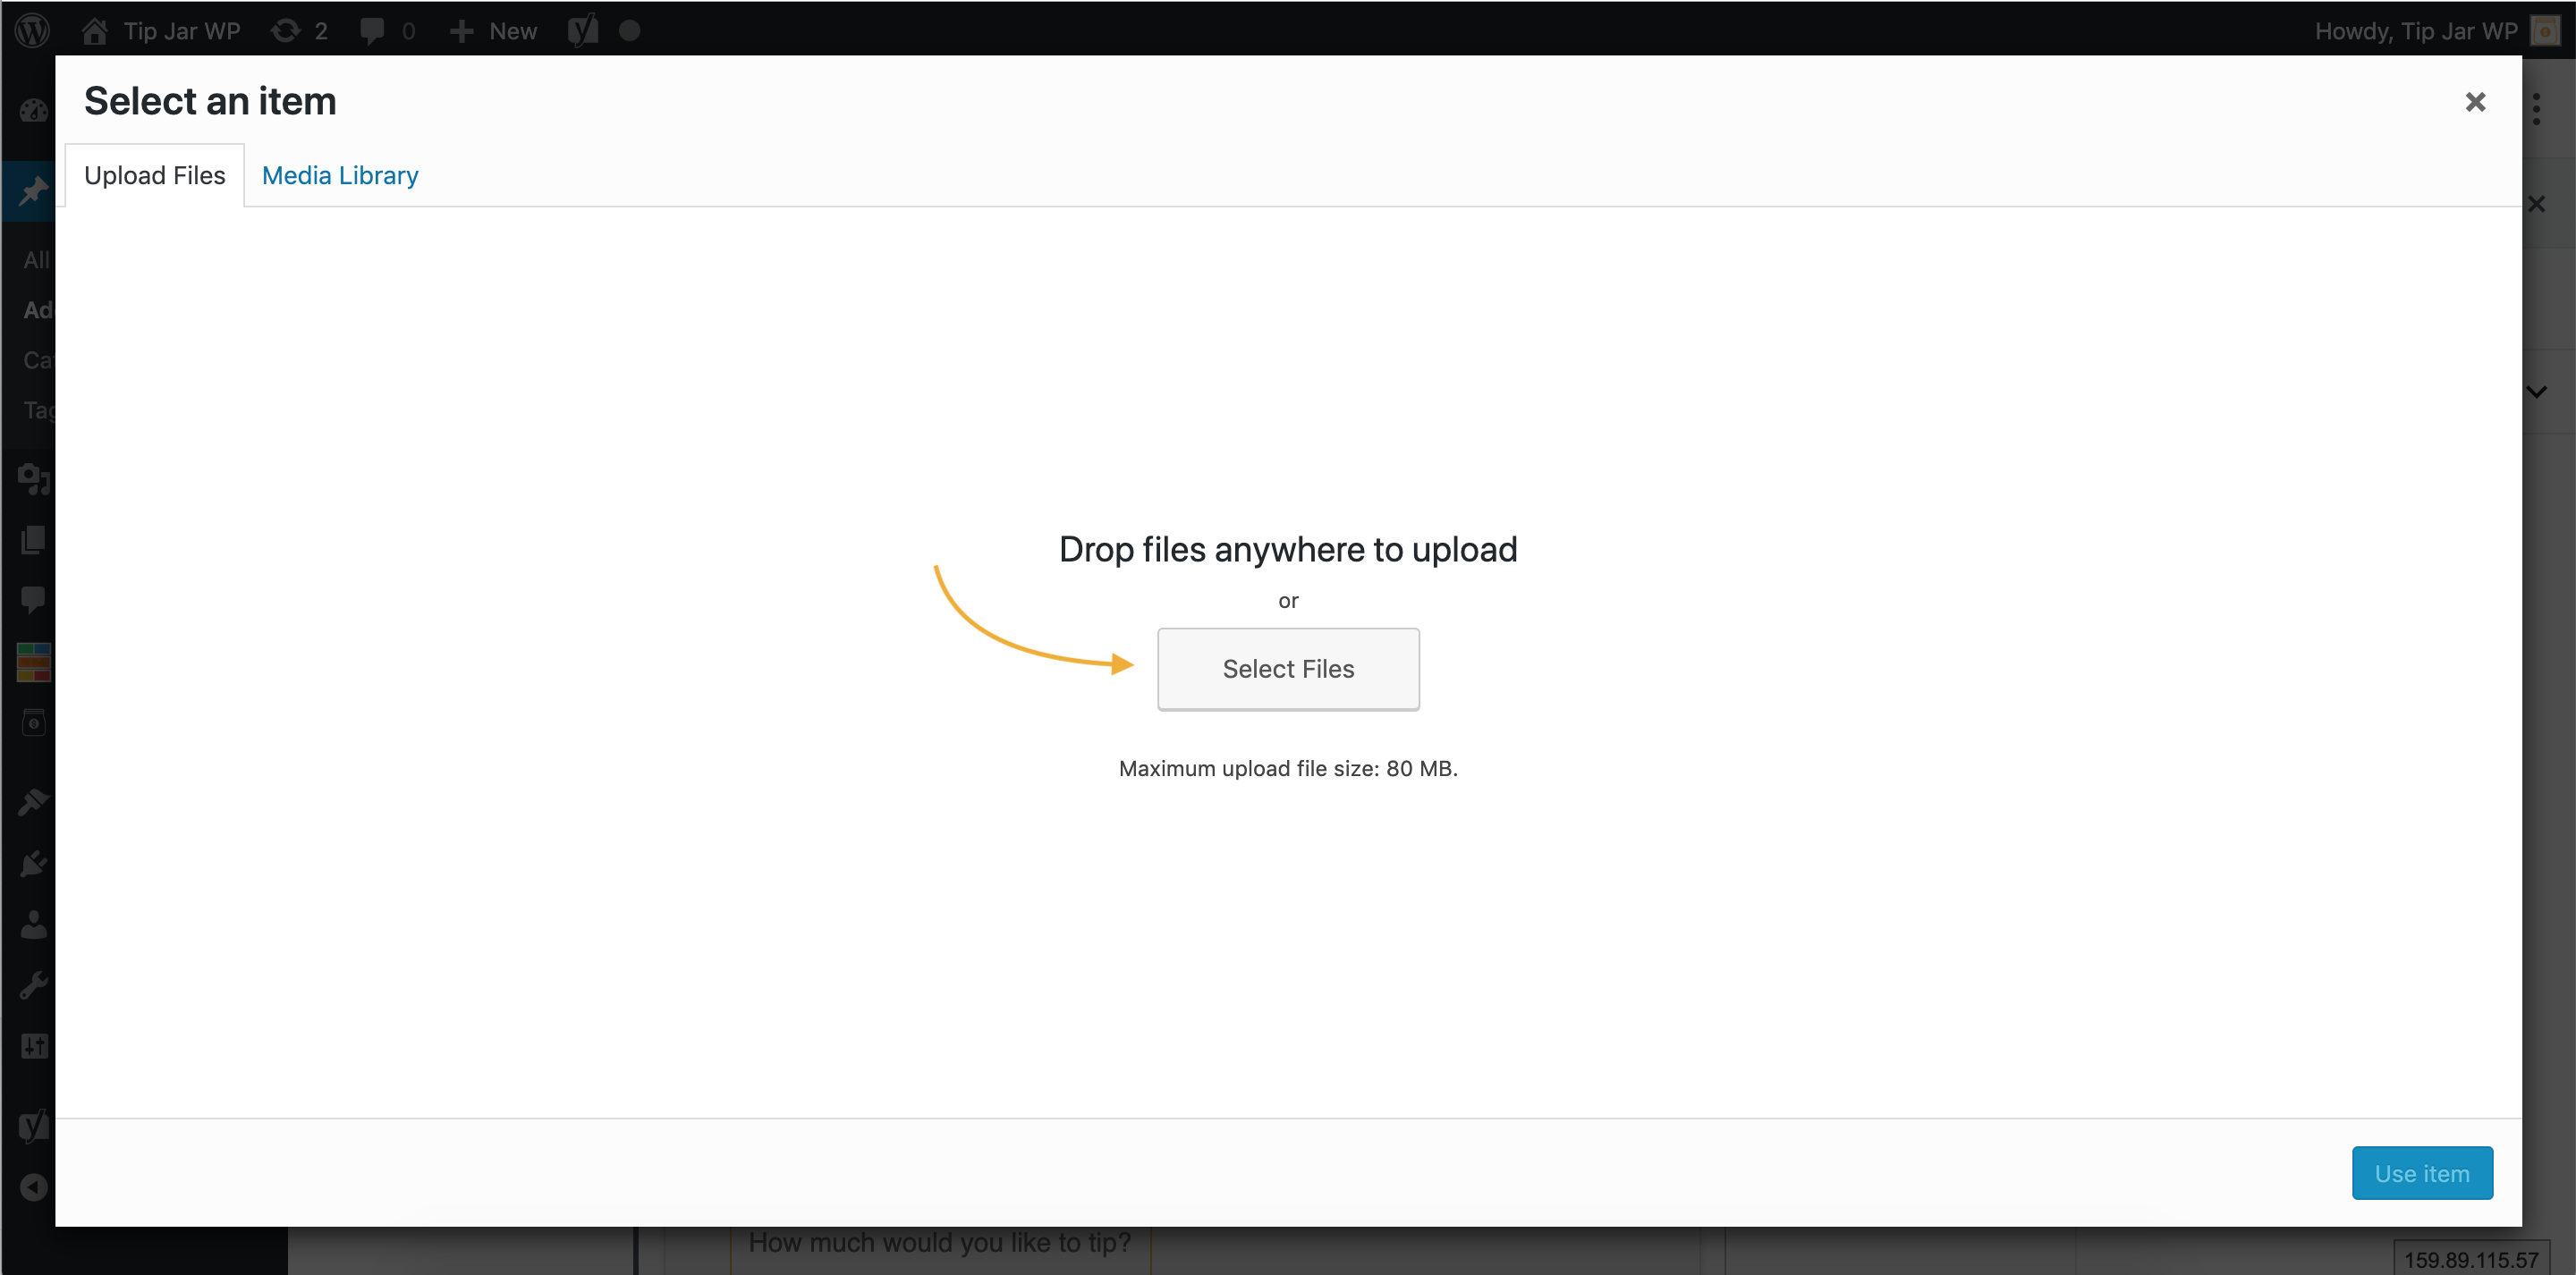Close the editor settings panel with X

[2537, 204]
